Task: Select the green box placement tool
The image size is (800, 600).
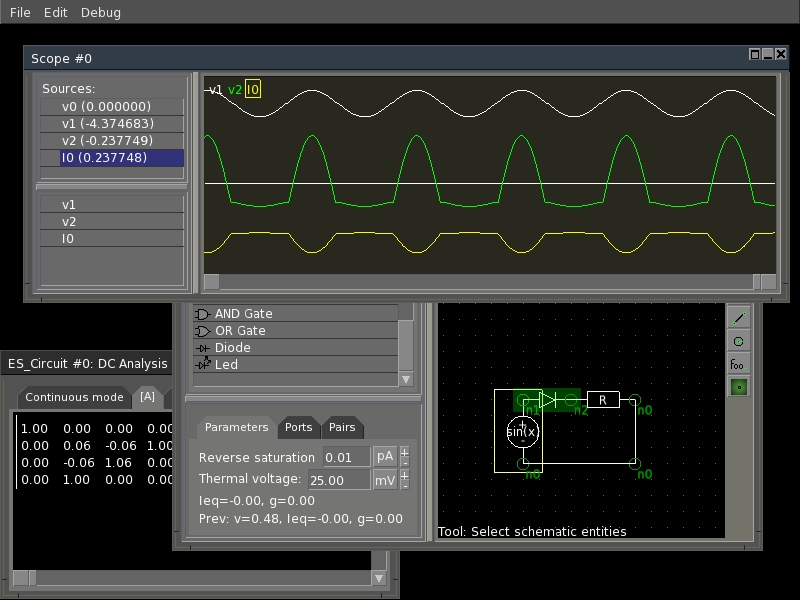Action: pyautogui.click(x=738, y=386)
